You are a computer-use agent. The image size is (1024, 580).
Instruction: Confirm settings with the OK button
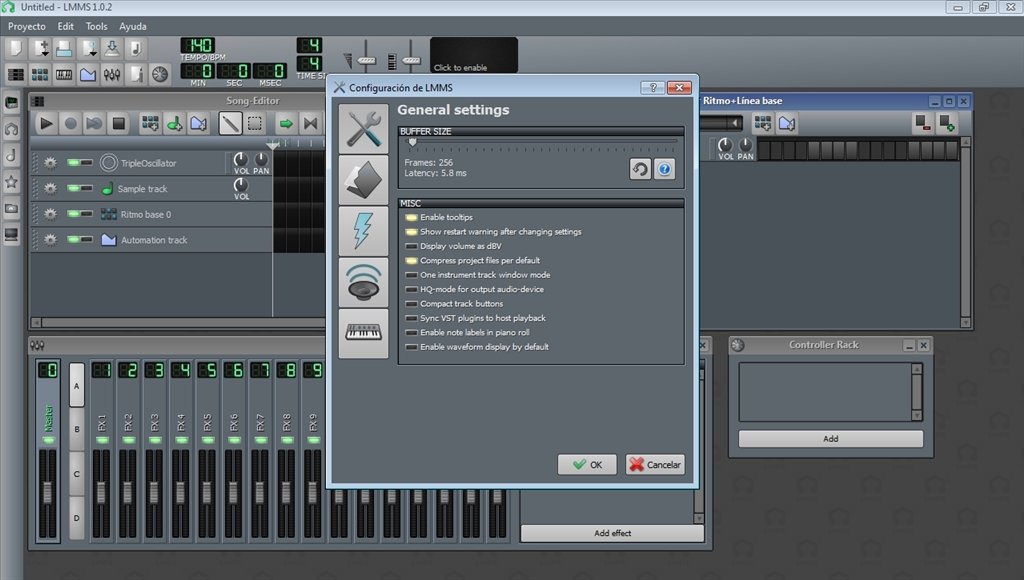click(587, 464)
